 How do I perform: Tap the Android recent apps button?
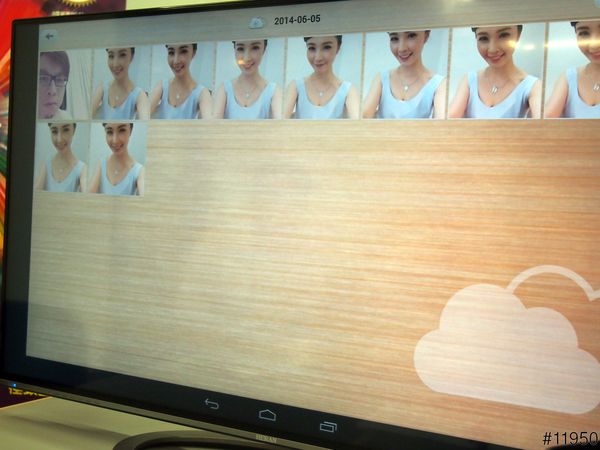point(328,427)
